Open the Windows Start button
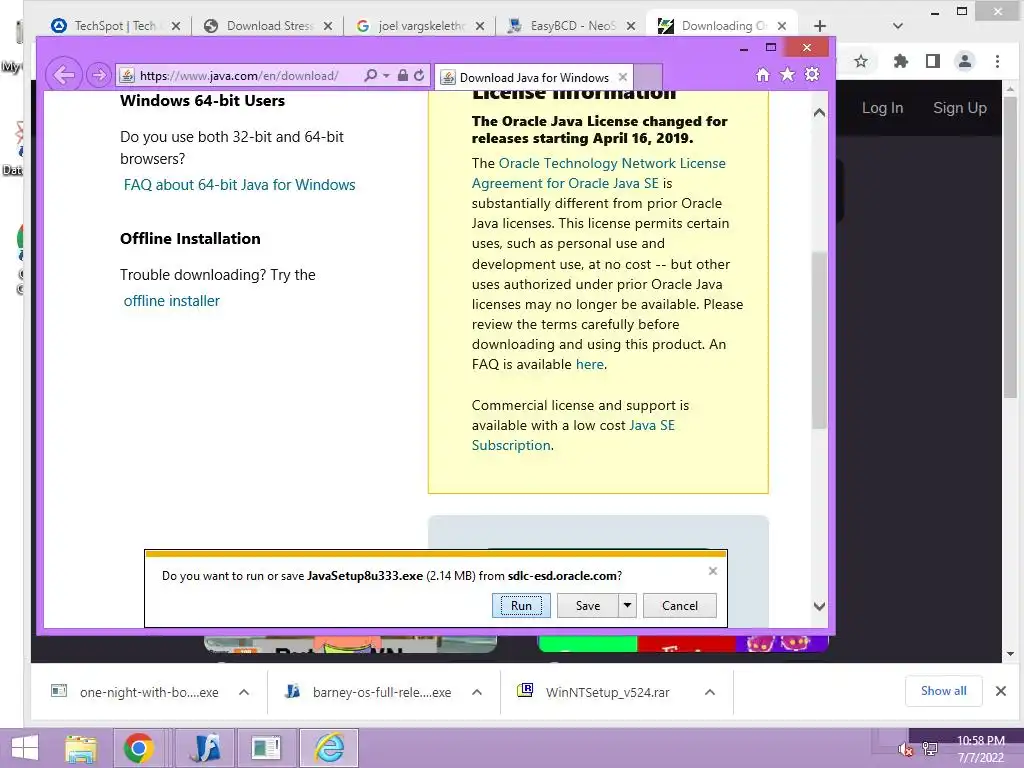 (25, 748)
